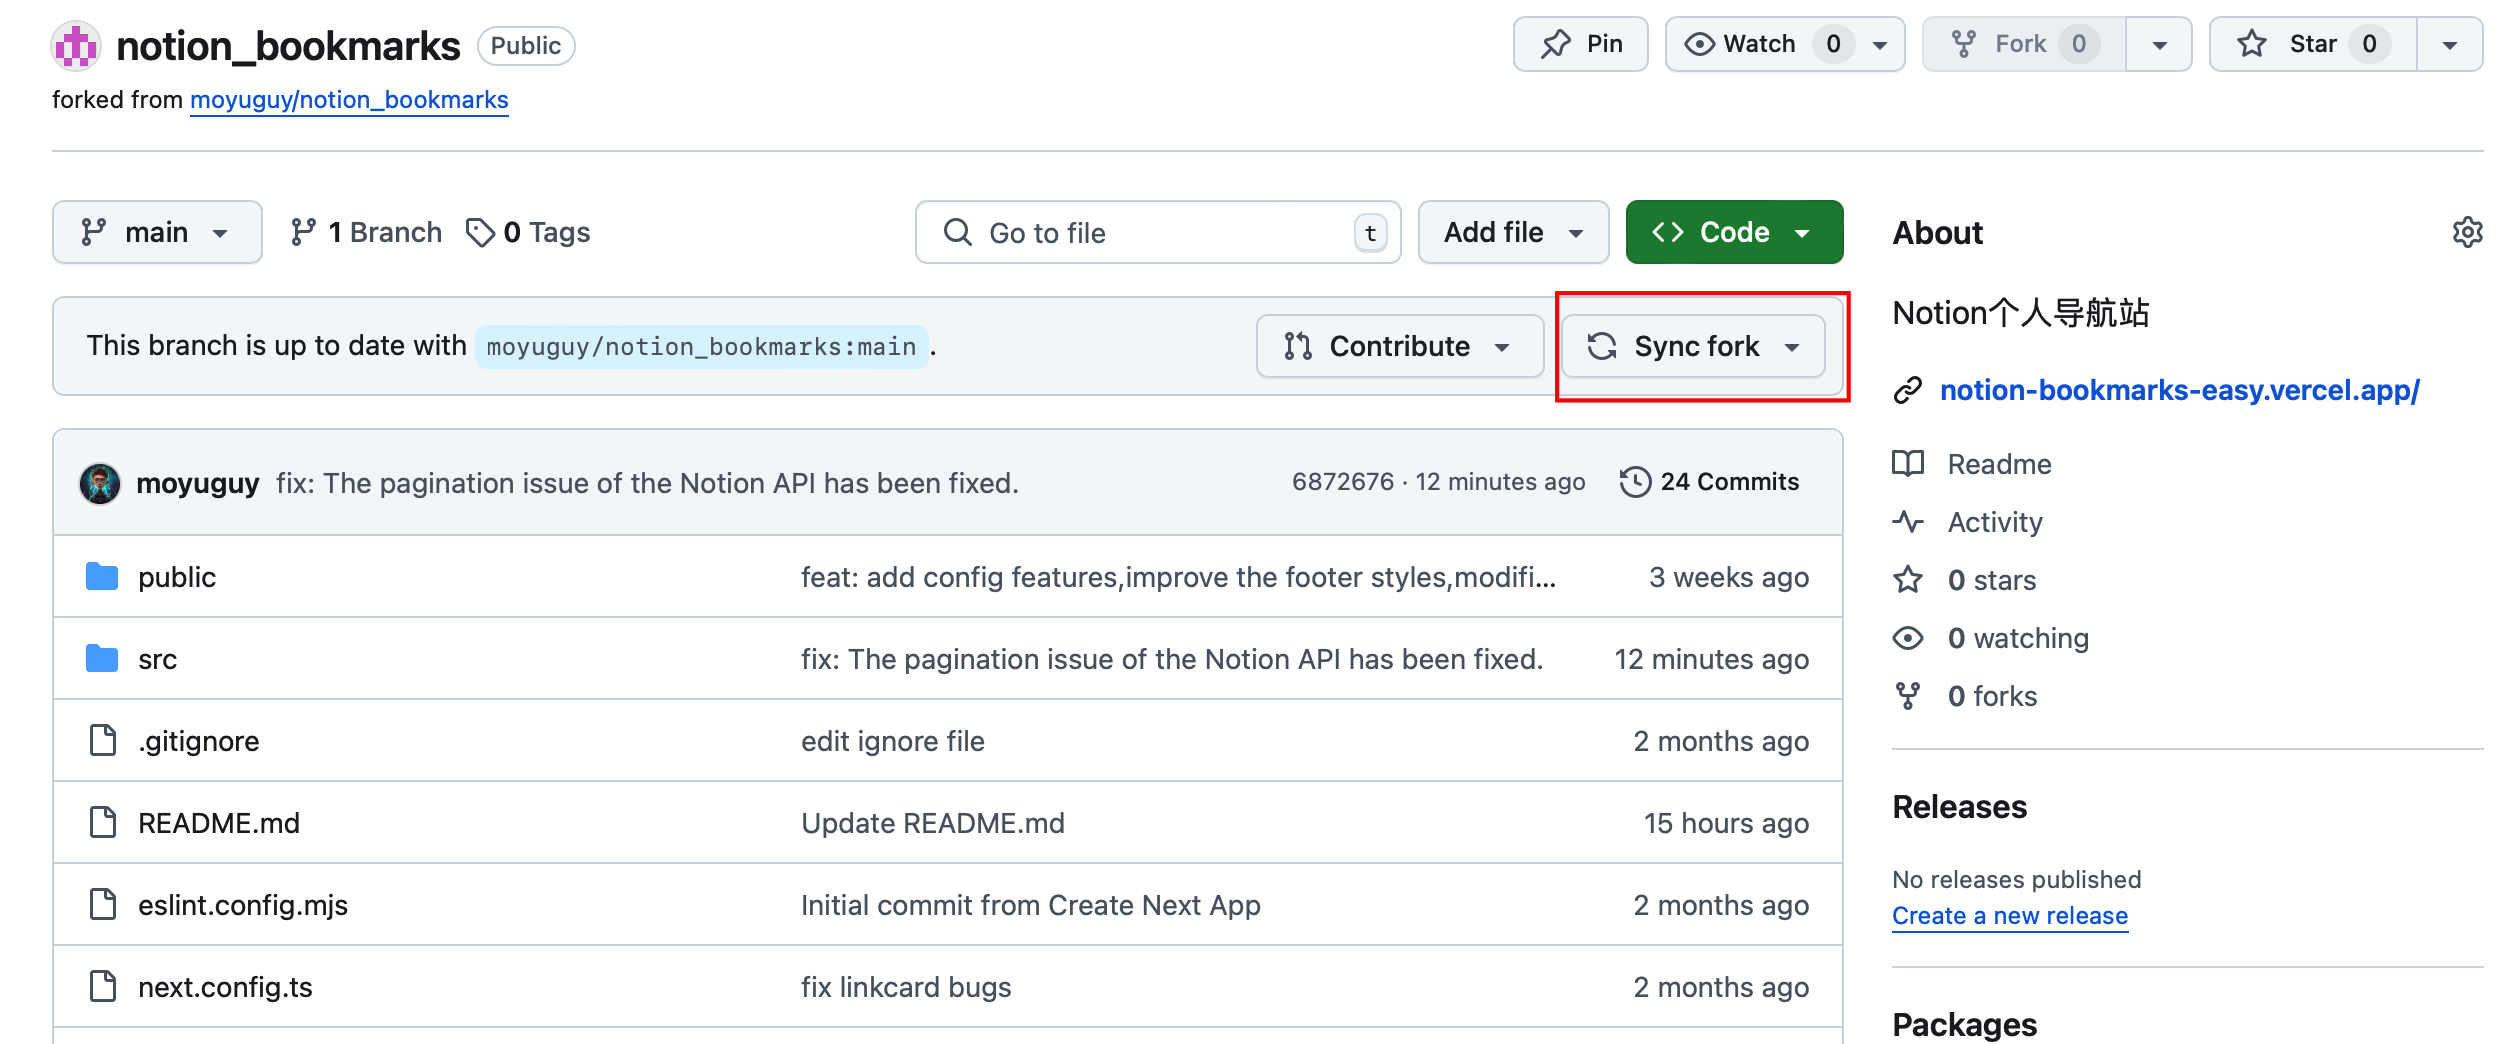View the 24 Commits history
2518x1044 pixels.
pyautogui.click(x=1709, y=482)
